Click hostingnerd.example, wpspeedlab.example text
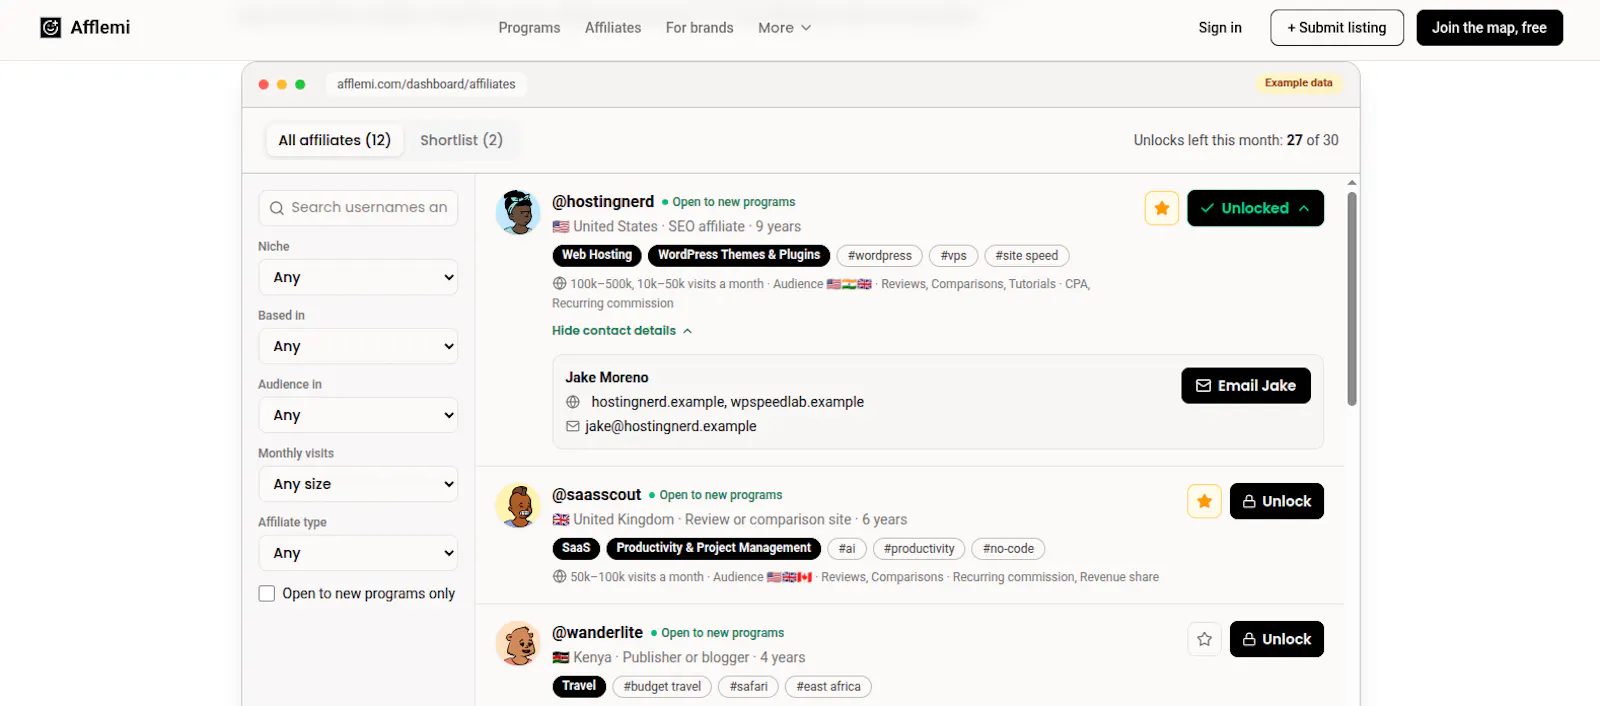1600x706 pixels. coord(727,402)
